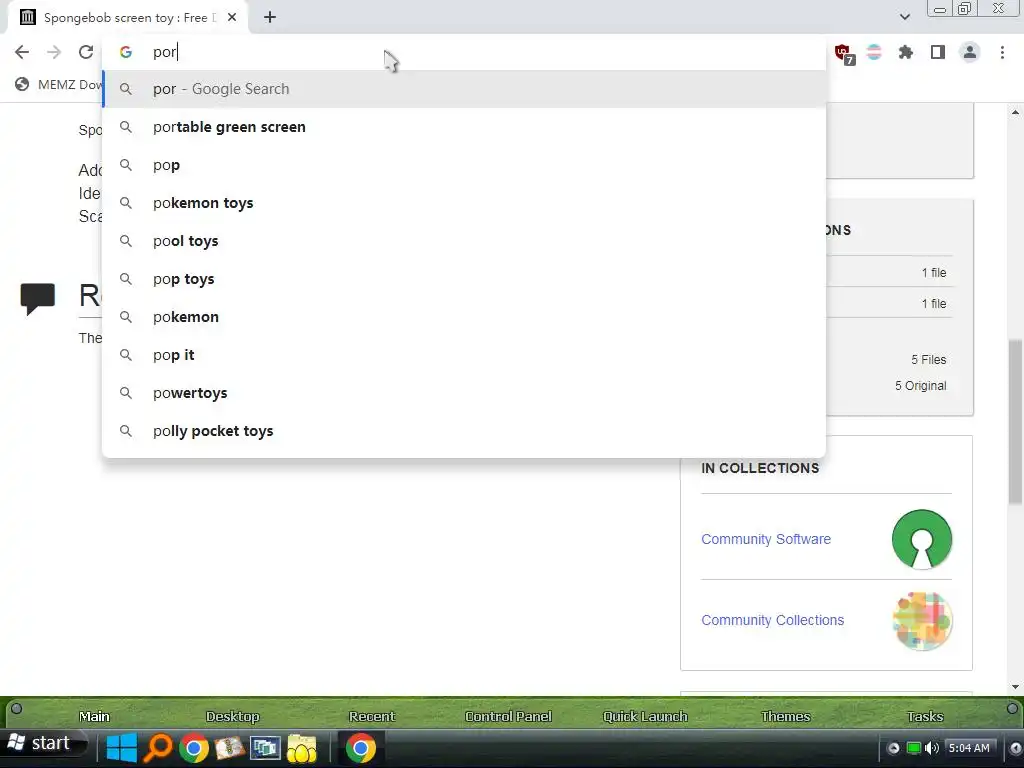The width and height of the screenshot is (1024, 768).
Task: Select the 'pop it' suggestion
Action: click(x=464, y=355)
